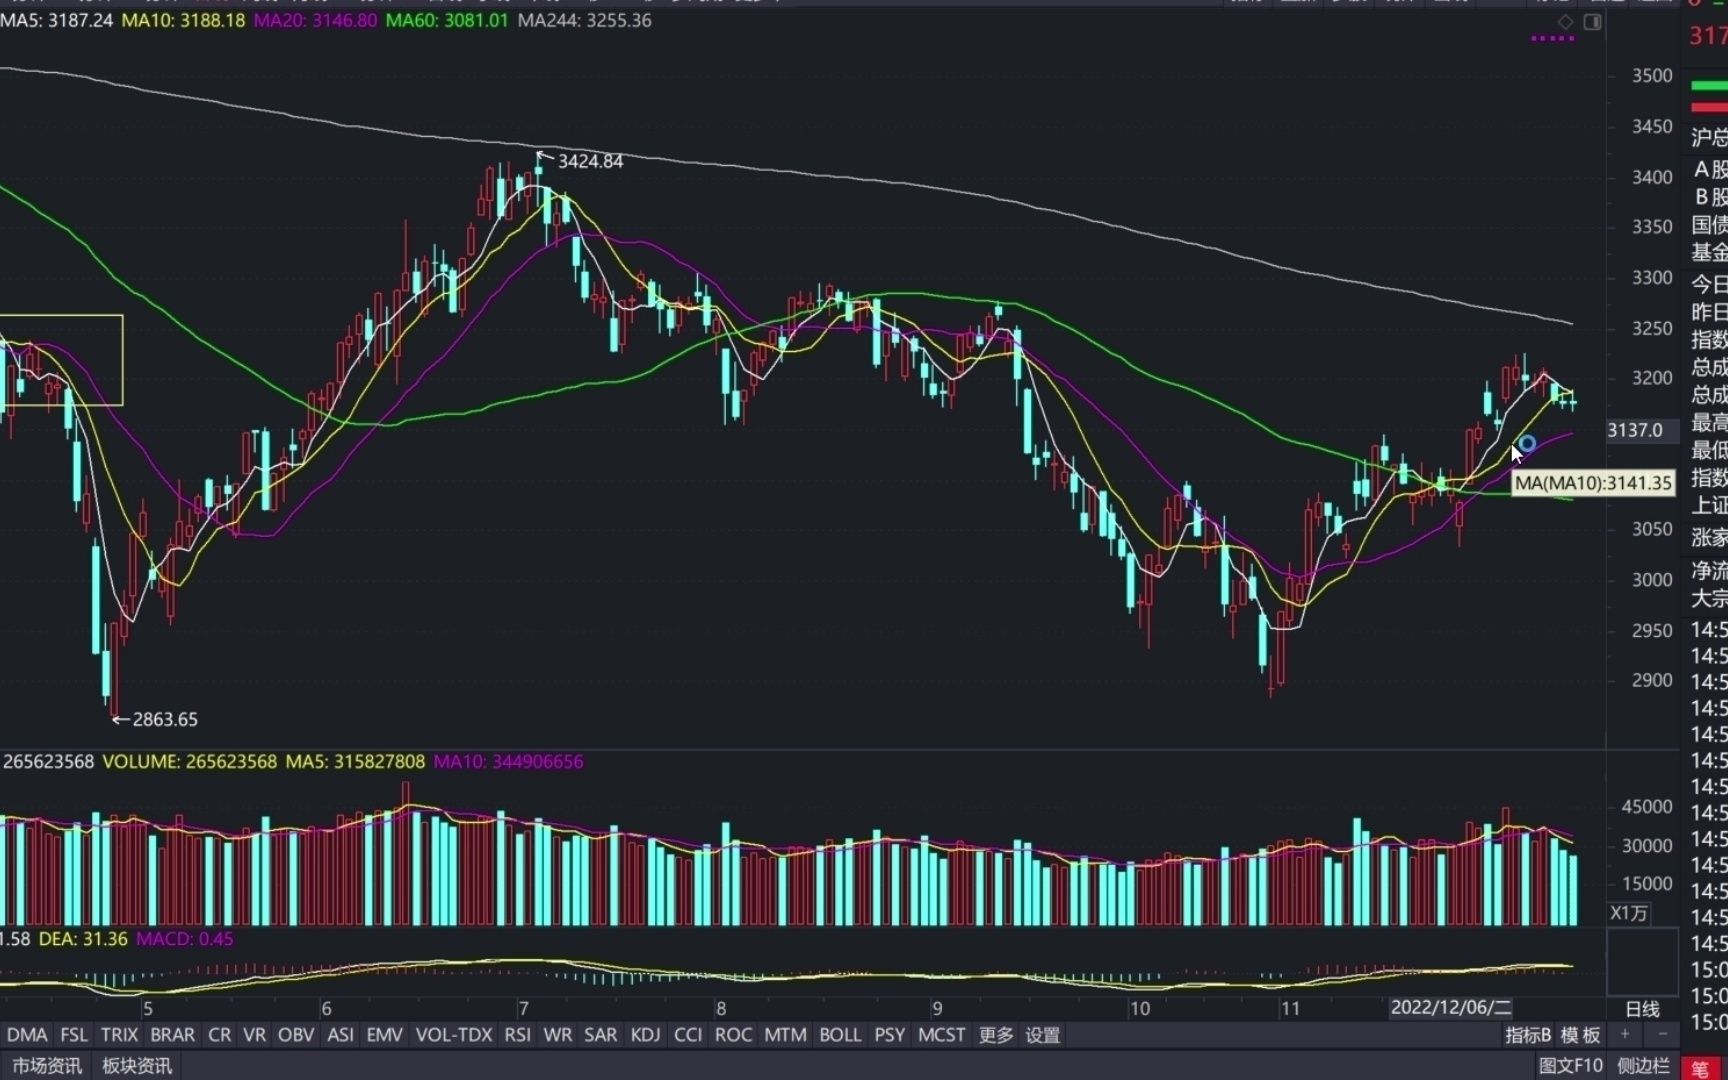Open the 市场资讯 tab
Screen dimensions: 1728x1080
coord(47,1066)
